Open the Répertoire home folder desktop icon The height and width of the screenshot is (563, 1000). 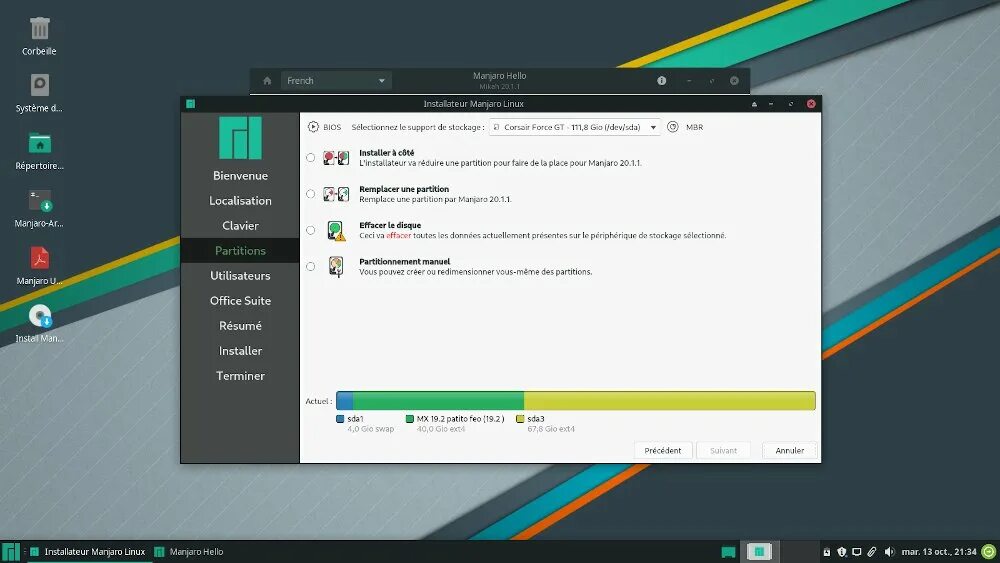click(x=40, y=143)
